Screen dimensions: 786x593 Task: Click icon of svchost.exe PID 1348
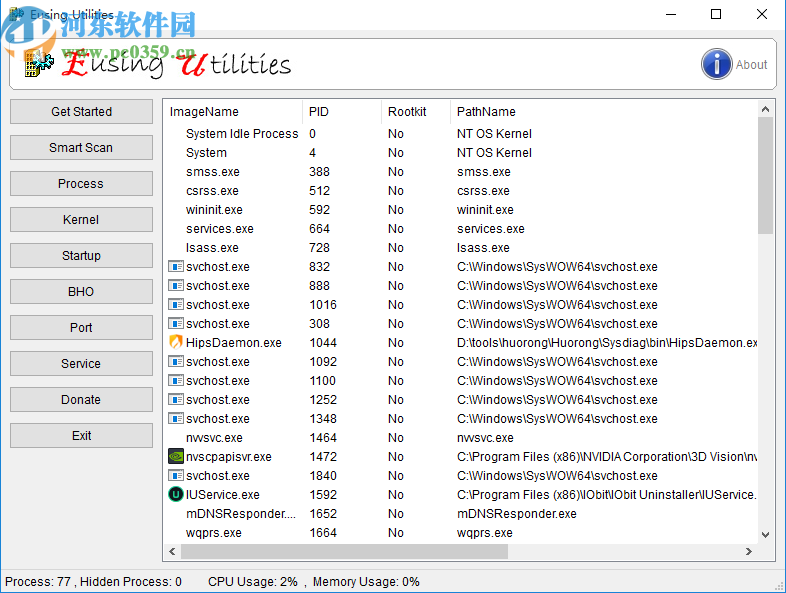click(175, 419)
